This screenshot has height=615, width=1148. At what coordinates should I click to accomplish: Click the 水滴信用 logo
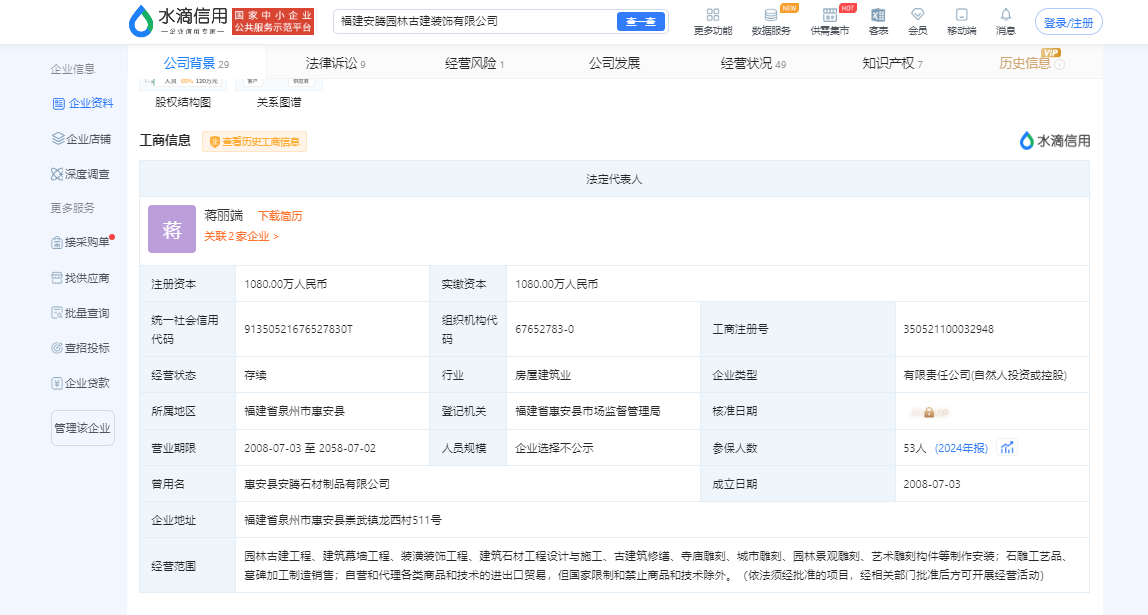[178, 21]
